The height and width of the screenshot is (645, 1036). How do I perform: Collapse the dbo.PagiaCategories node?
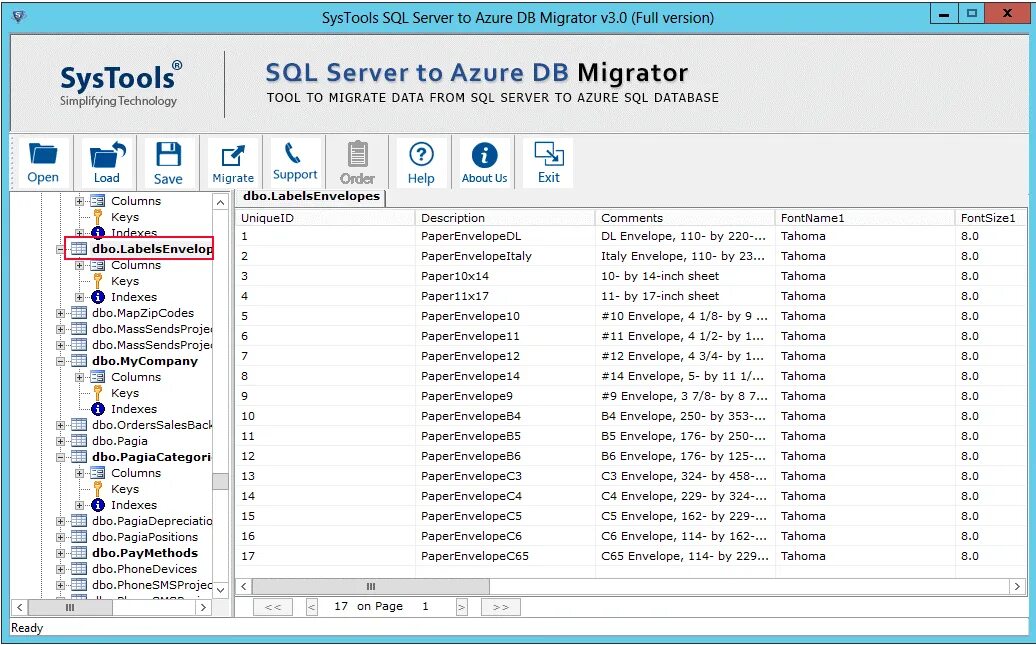pyautogui.click(x=60, y=457)
